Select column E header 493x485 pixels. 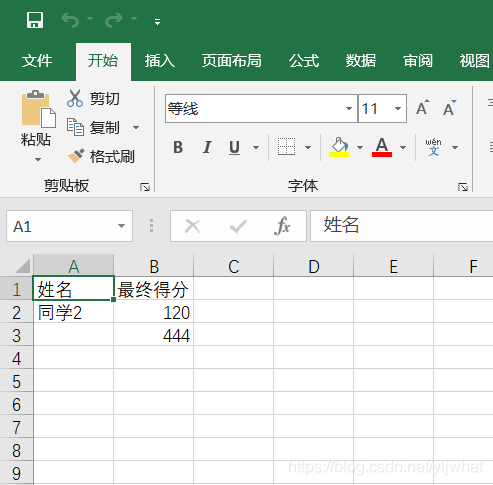[394, 265]
